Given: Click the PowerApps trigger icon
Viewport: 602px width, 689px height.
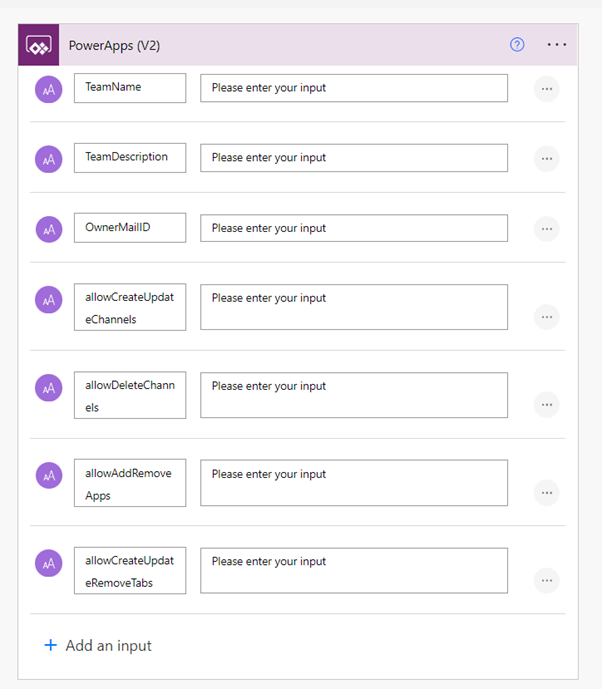Looking at the screenshot, I should click(x=39, y=45).
